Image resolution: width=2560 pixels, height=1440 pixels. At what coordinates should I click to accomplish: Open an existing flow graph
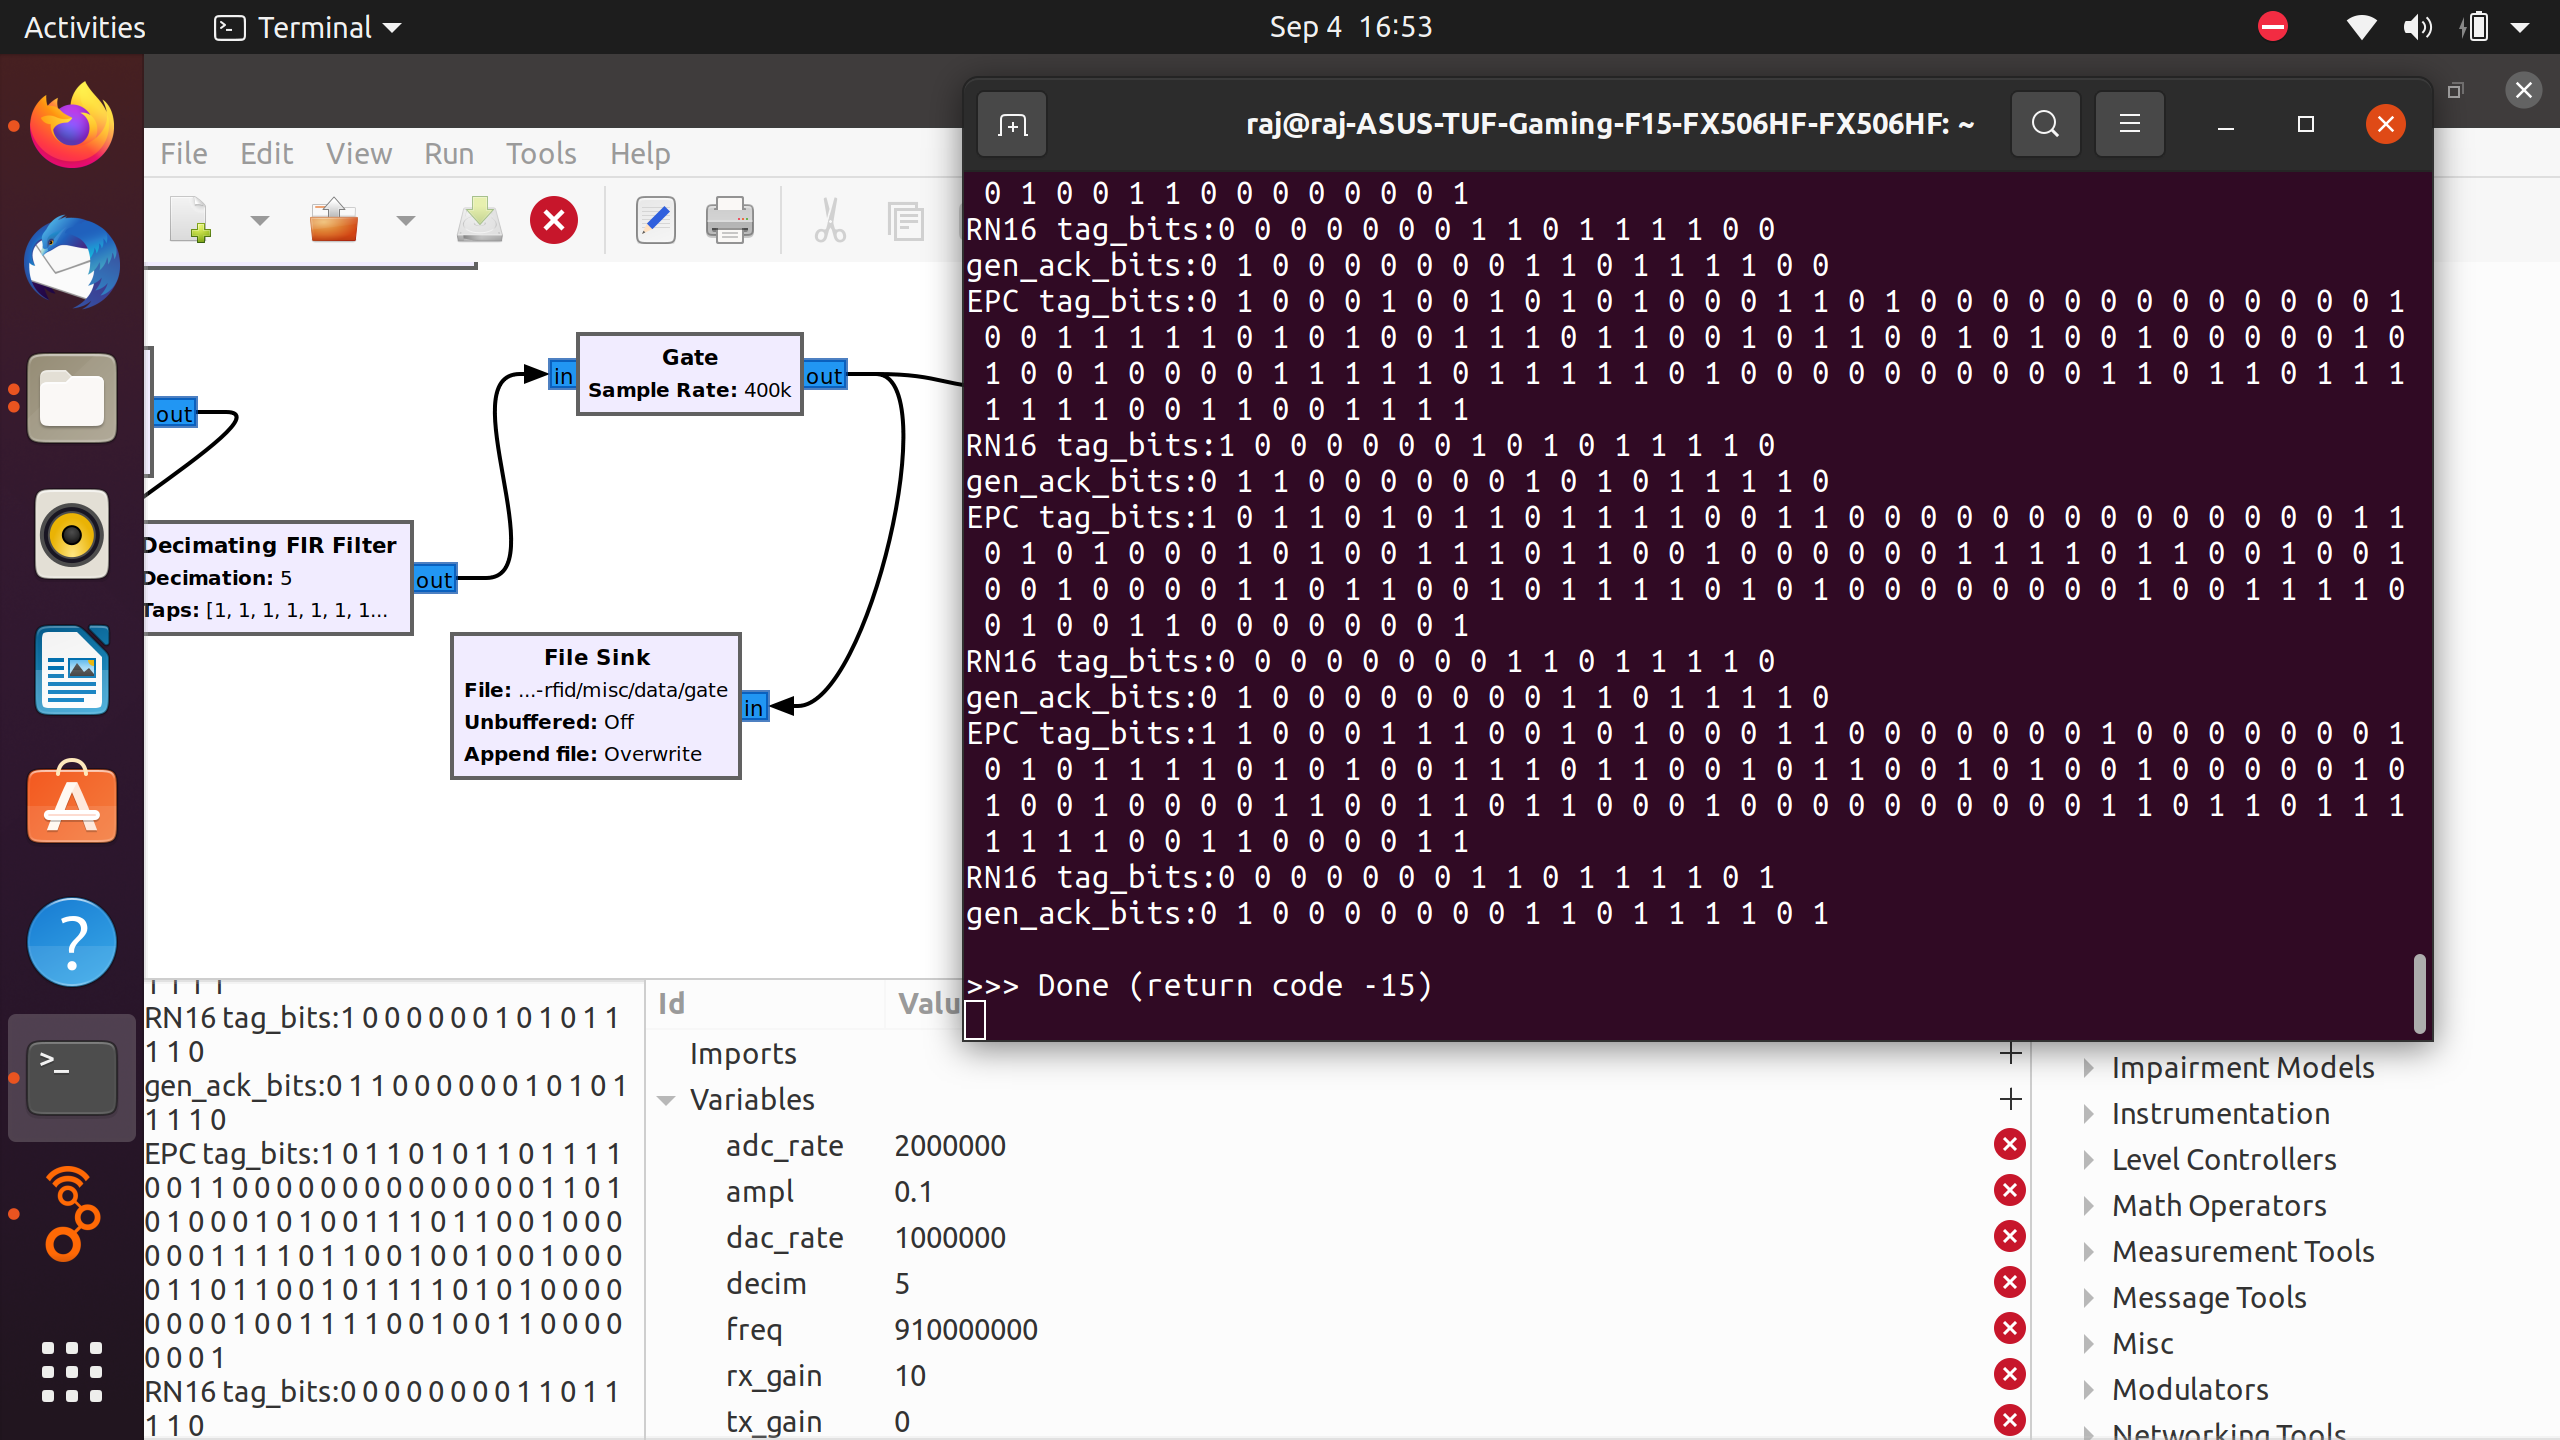tap(334, 220)
